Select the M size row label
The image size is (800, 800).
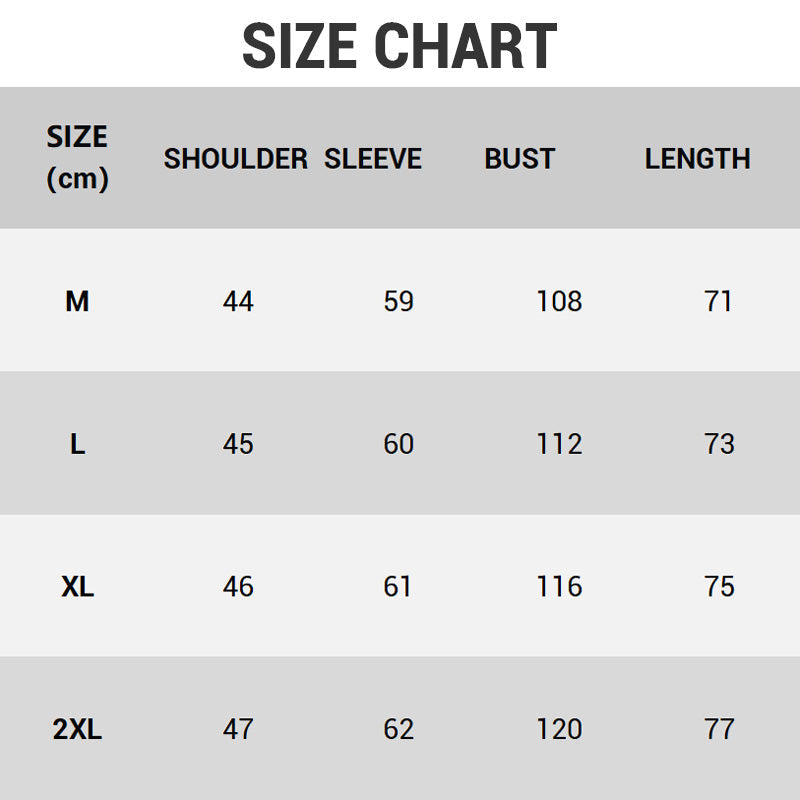[77, 301]
